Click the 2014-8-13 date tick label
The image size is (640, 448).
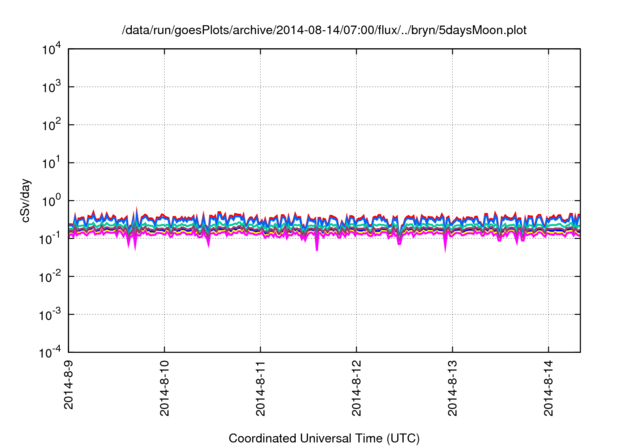coord(452,388)
